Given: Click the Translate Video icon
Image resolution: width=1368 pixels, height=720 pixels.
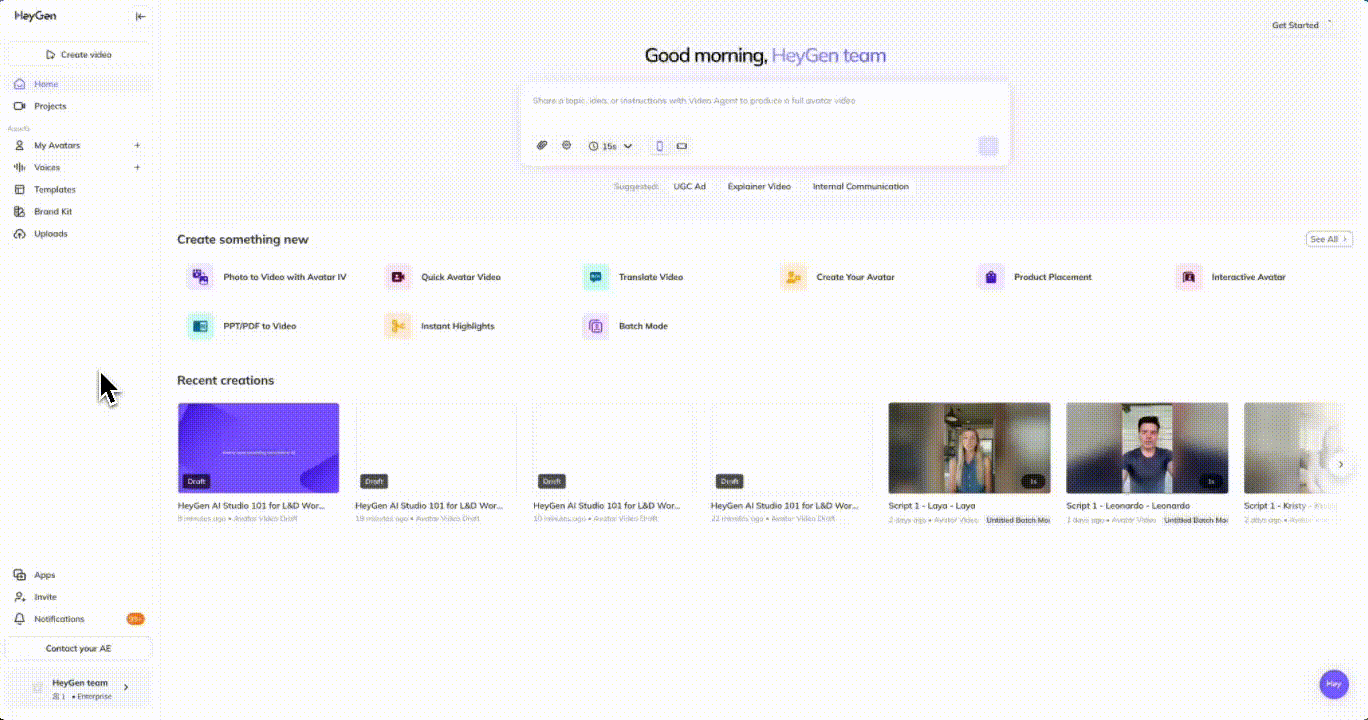Looking at the screenshot, I should pos(596,277).
